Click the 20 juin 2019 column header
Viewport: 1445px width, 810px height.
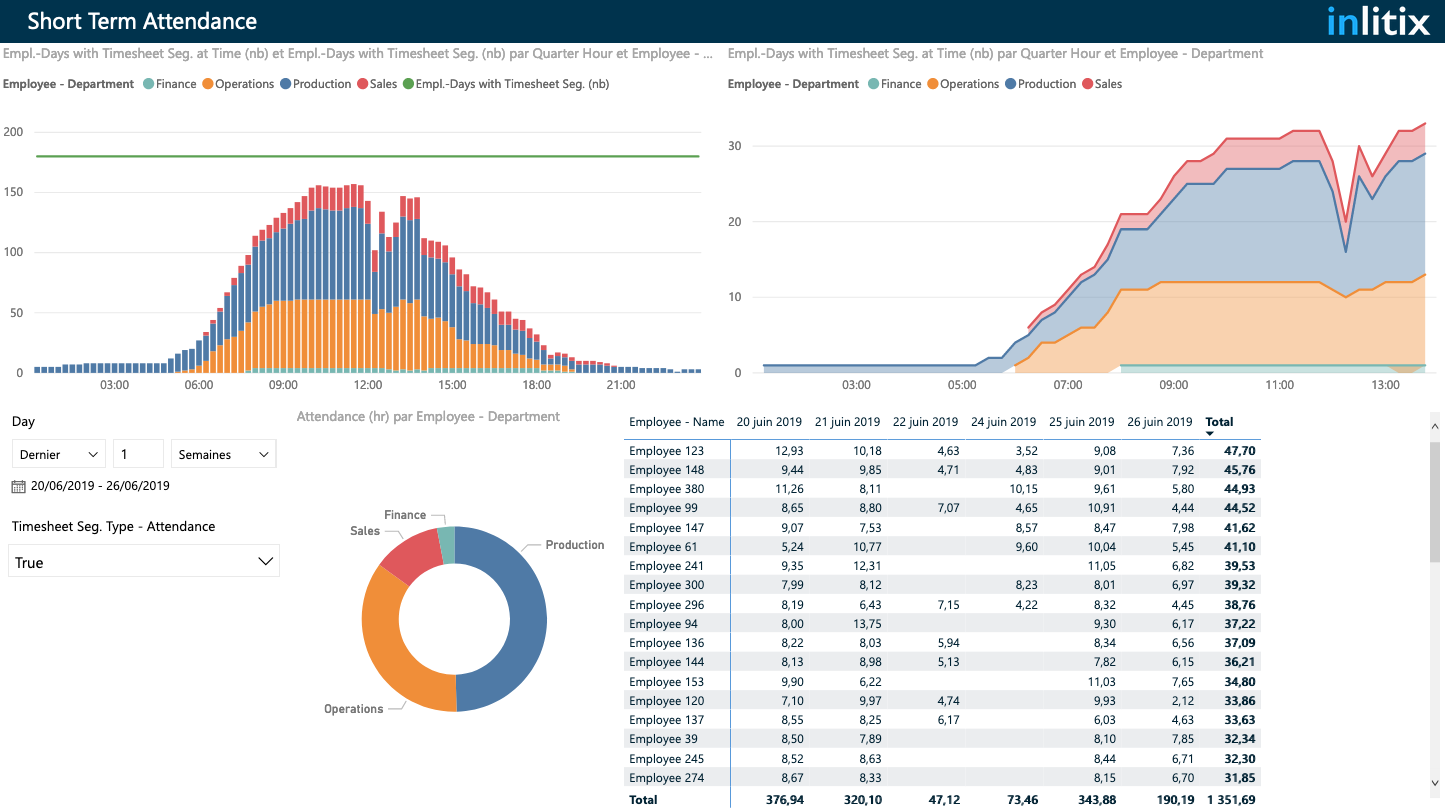point(769,422)
